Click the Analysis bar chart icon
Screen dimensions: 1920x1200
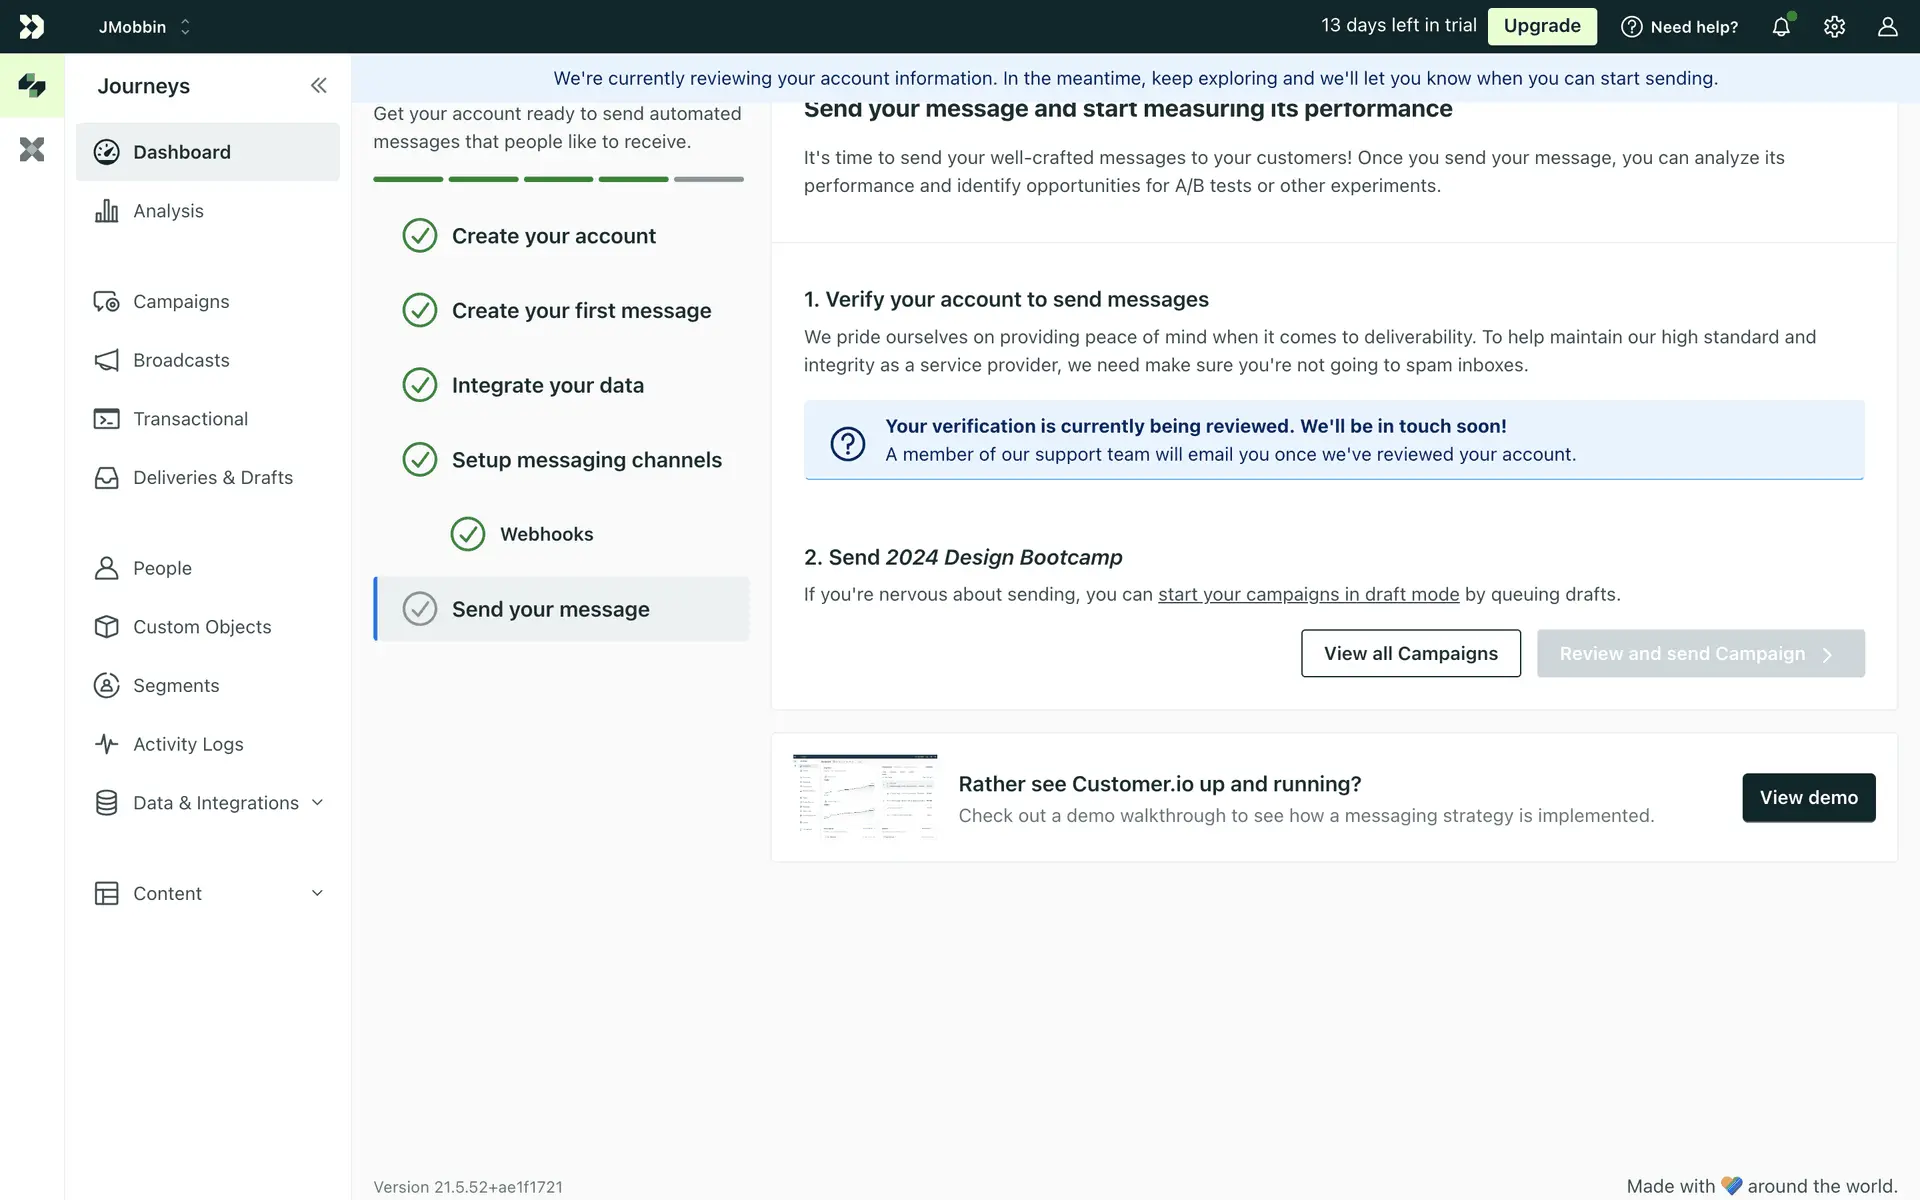(x=106, y=211)
